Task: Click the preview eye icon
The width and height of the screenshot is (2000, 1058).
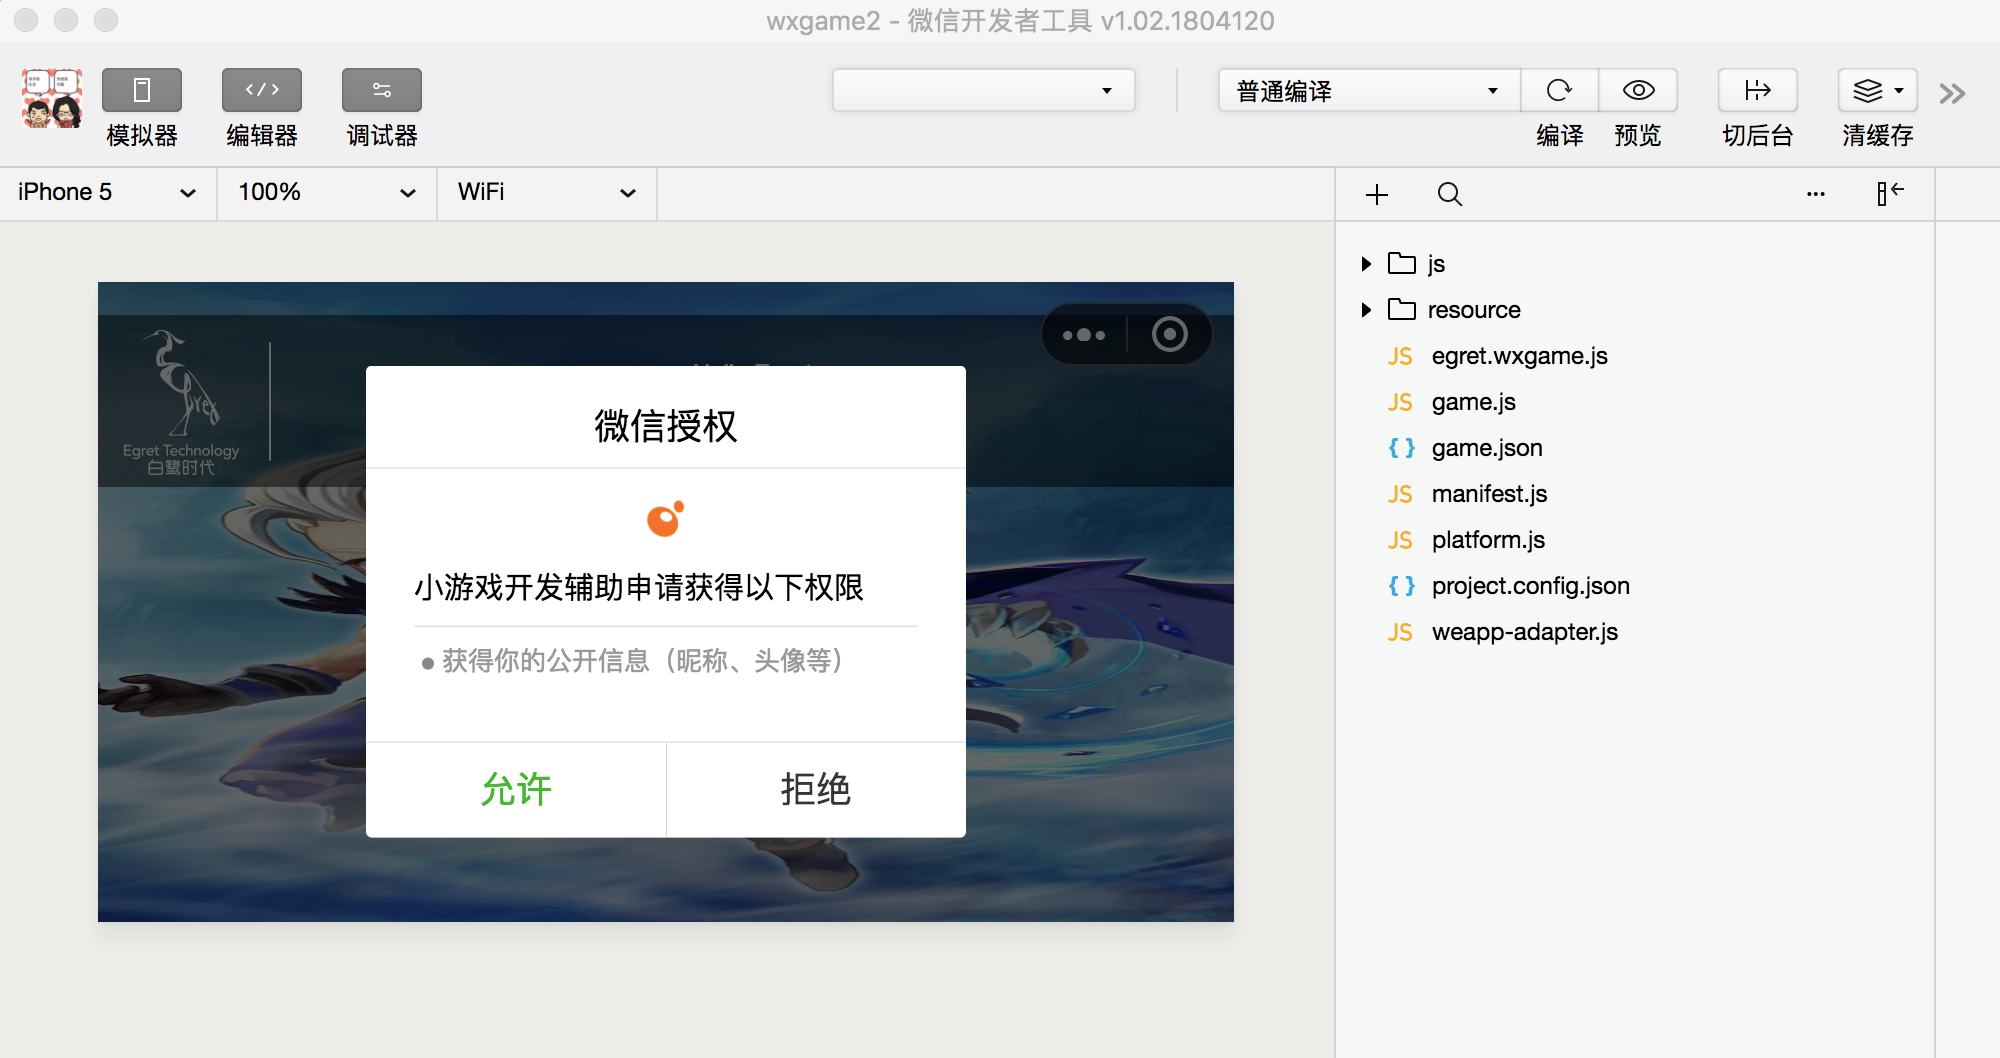Action: click(1638, 91)
